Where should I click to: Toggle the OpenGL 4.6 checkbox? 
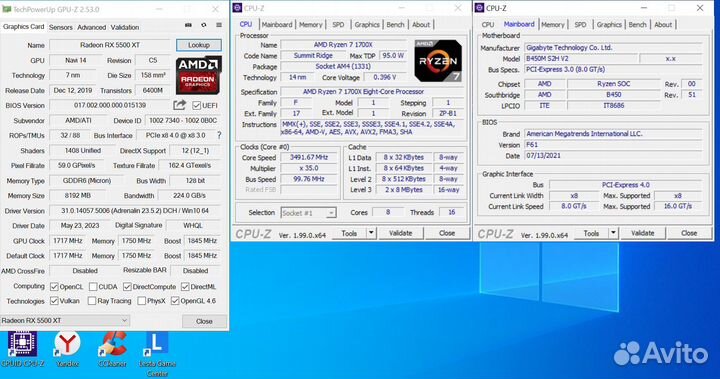coord(175,301)
